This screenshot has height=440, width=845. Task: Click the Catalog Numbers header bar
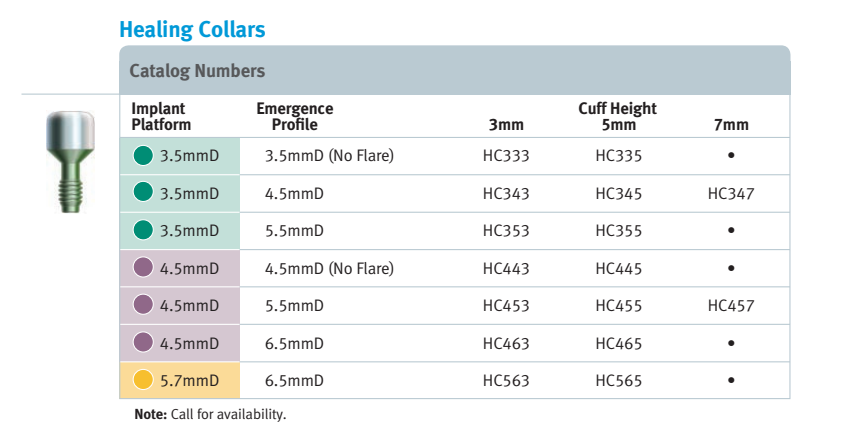click(454, 70)
